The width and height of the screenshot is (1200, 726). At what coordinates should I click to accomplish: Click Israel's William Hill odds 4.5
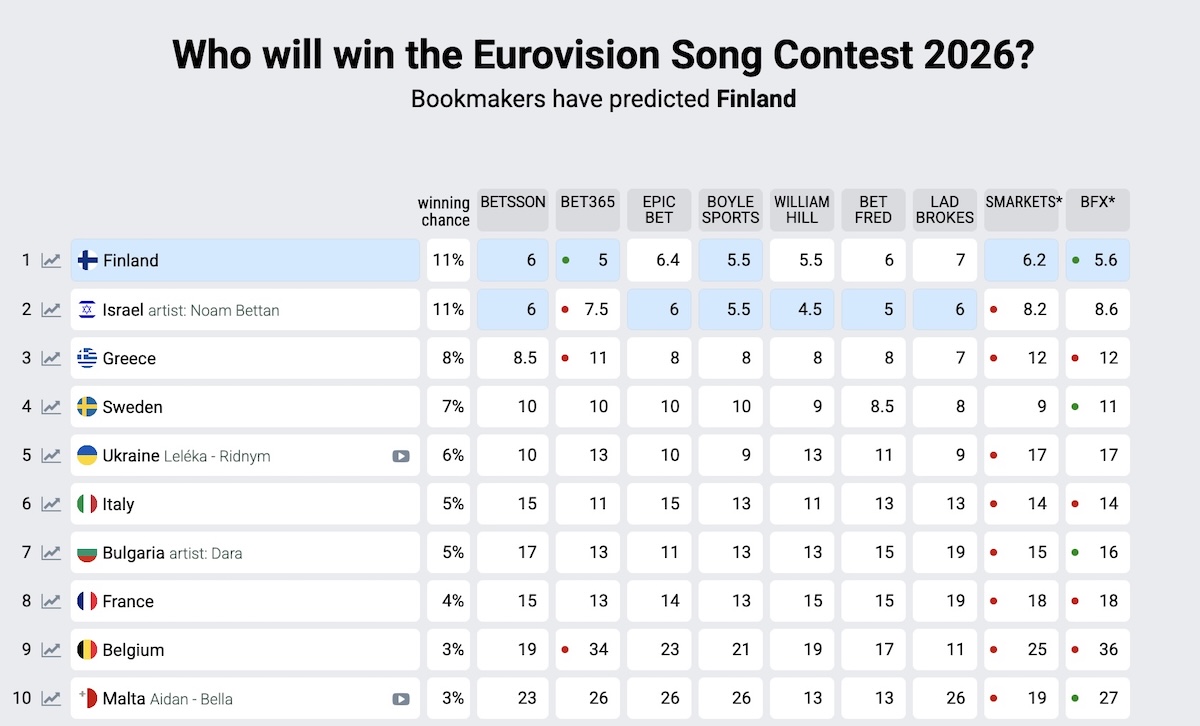point(802,310)
